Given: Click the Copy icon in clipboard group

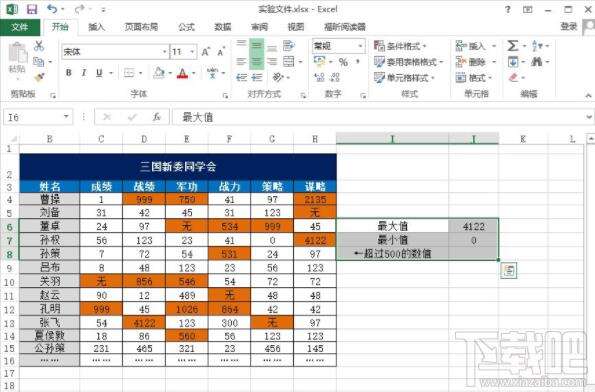Looking at the screenshot, I should (x=39, y=61).
